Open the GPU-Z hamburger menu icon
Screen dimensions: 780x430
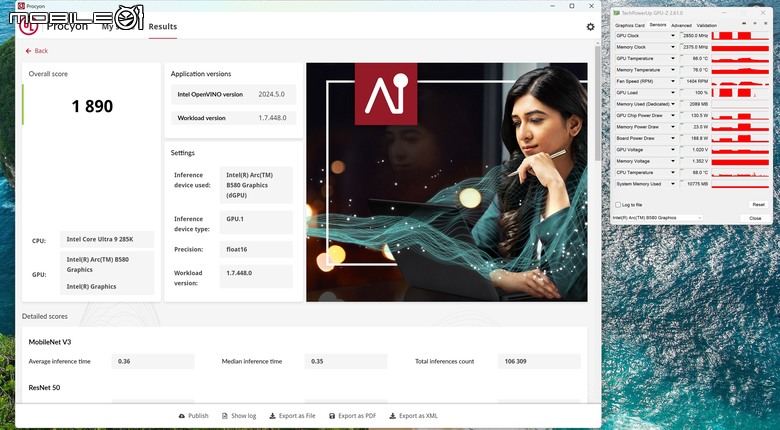(765, 24)
